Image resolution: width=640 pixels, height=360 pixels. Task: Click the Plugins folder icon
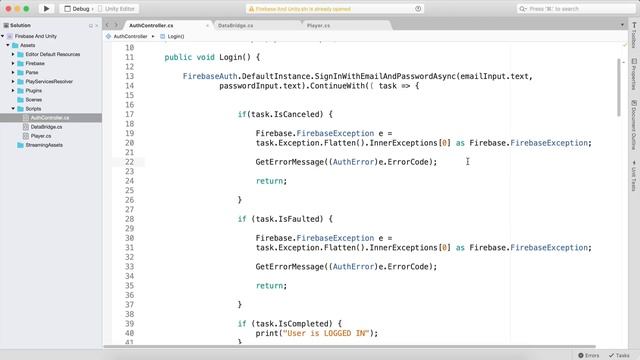pyautogui.click(x=20, y=91)
